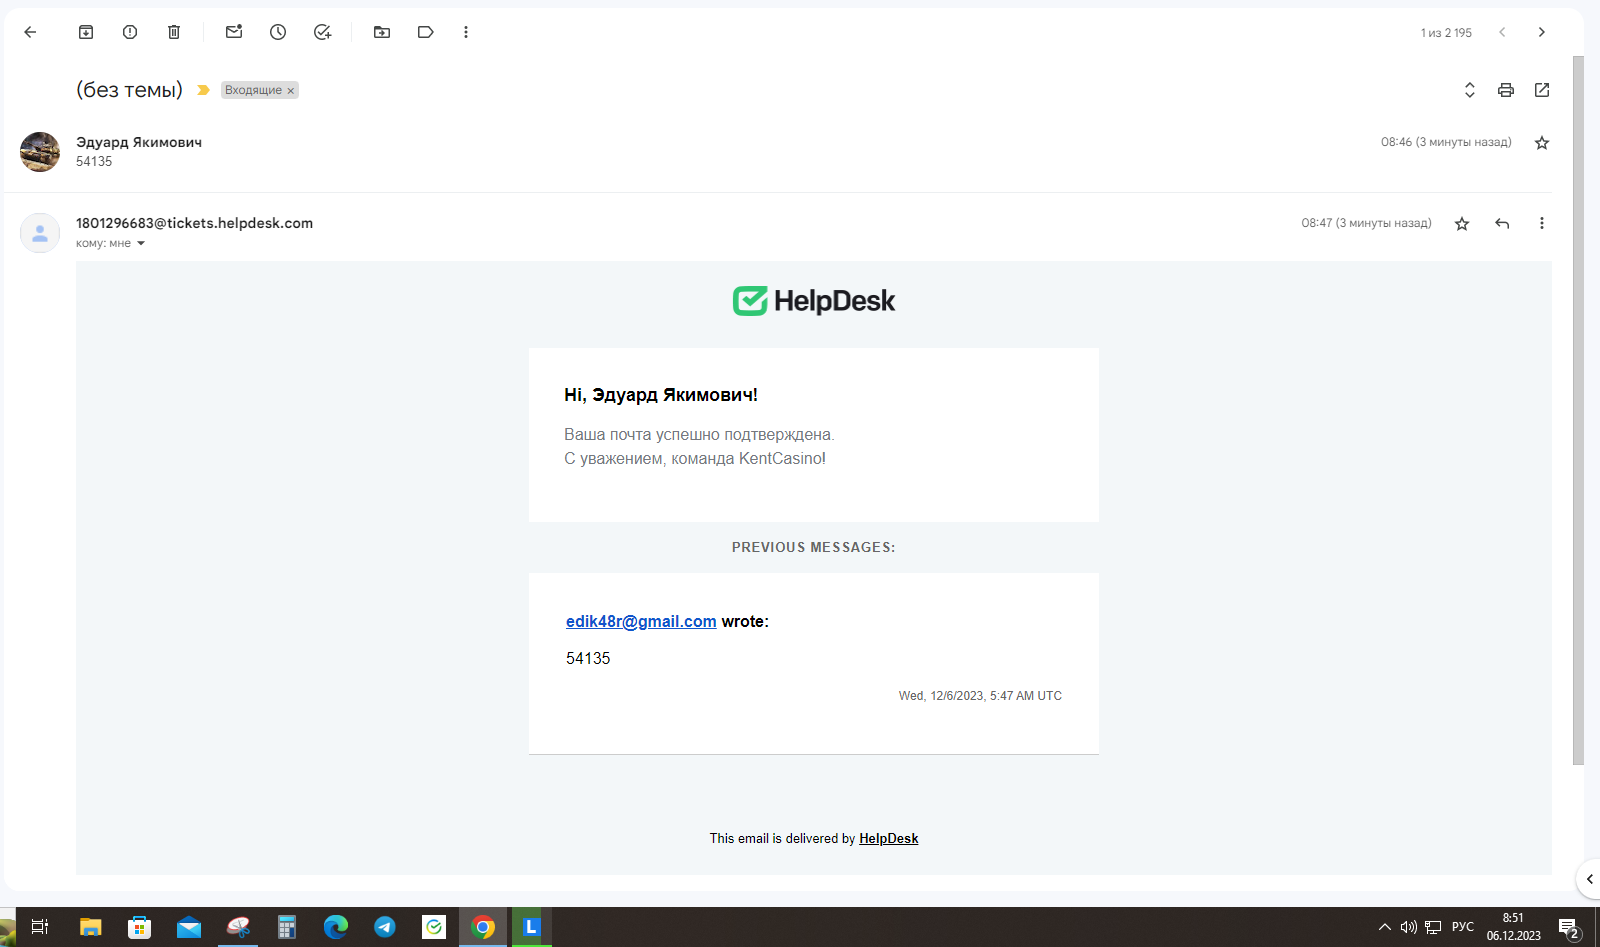The height and width of the screenshot is (947, 1600).
Task: Click 54135 in the quoted previous message
Action: tap(588, 659)
